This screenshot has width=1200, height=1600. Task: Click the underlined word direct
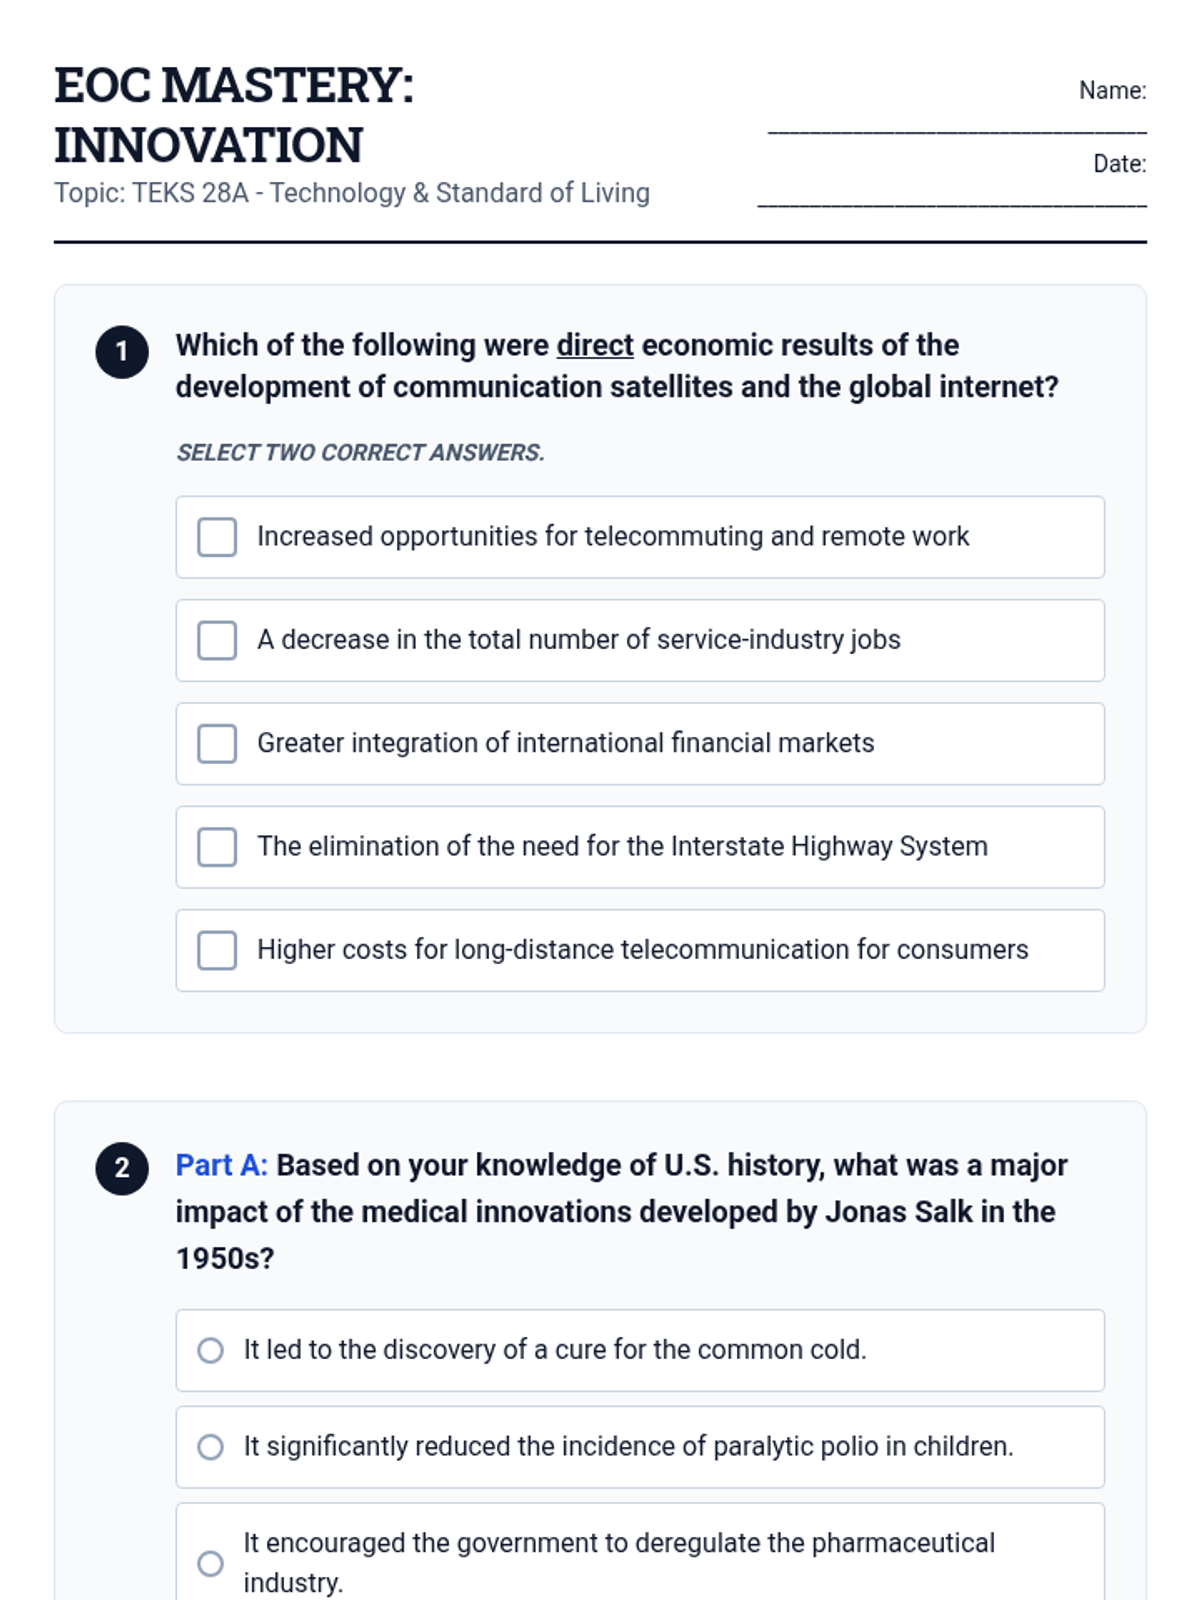point(595,345)
